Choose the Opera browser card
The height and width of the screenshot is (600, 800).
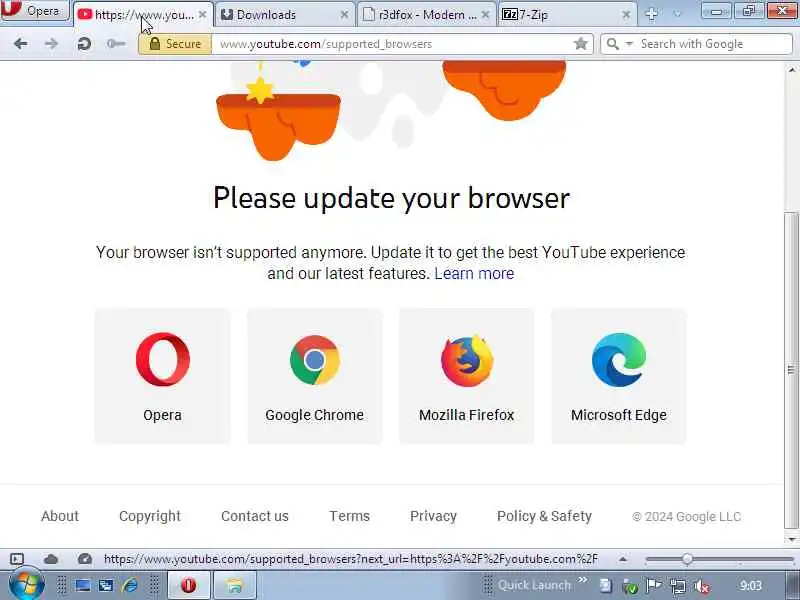(162, 376)
